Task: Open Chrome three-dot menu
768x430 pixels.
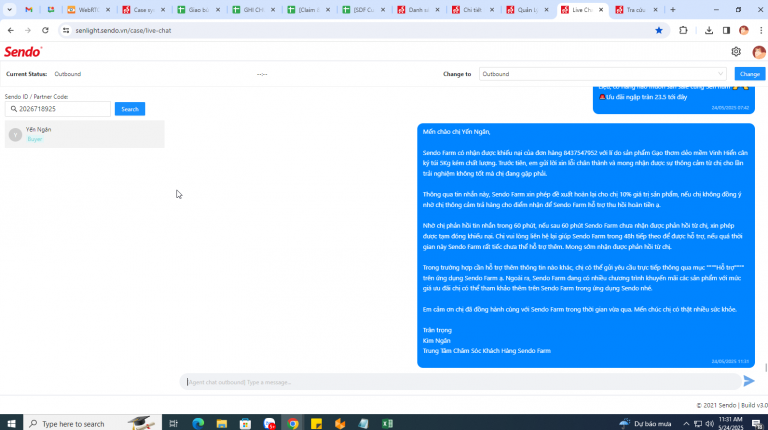Action: (x=761, y=30)
